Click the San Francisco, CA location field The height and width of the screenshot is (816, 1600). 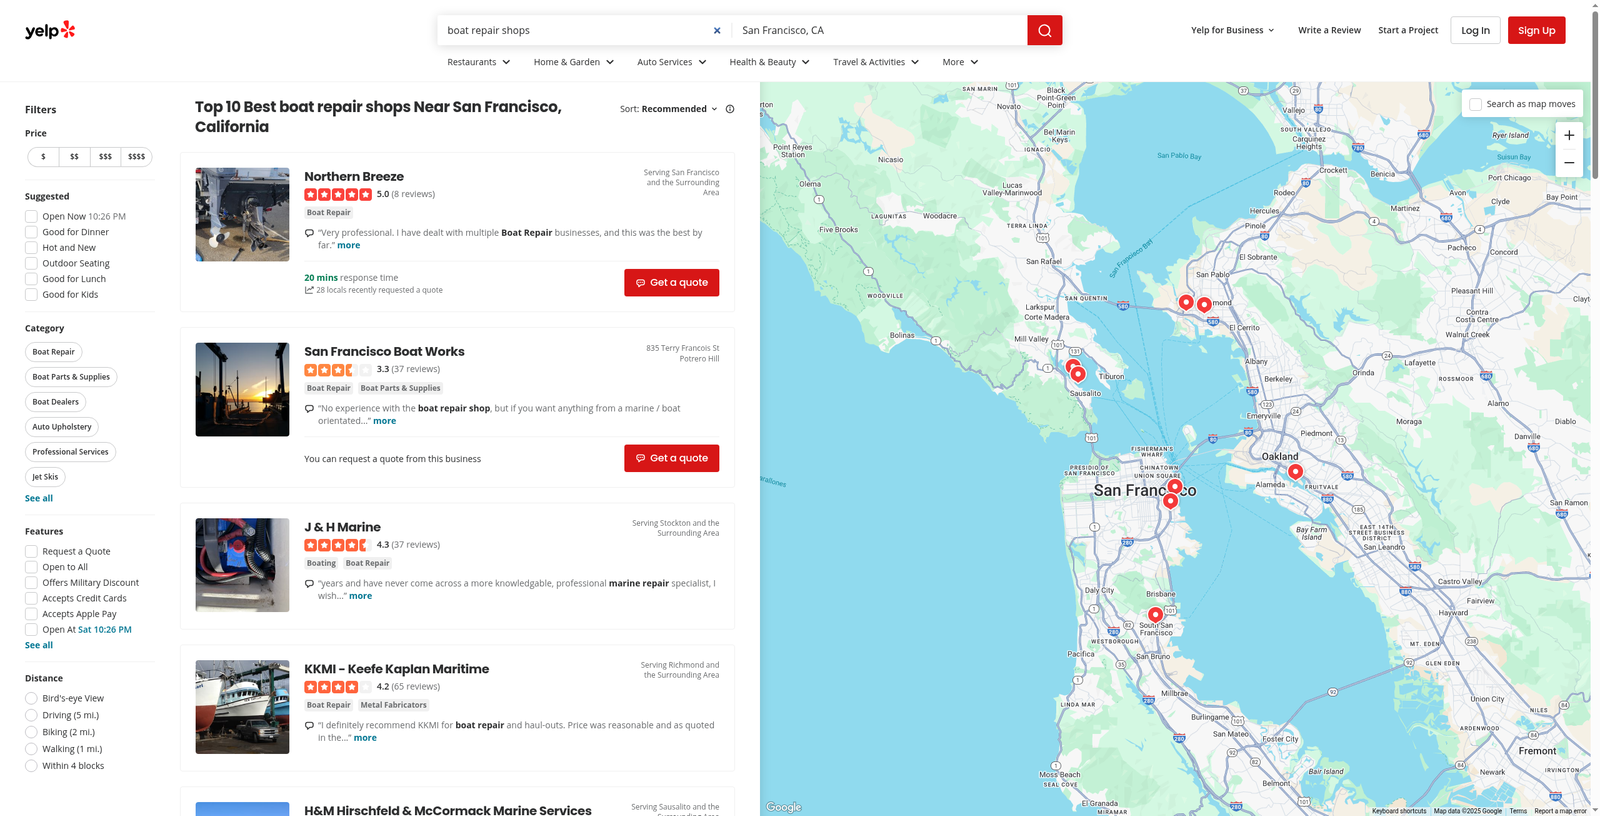click(x=880, y=30)
